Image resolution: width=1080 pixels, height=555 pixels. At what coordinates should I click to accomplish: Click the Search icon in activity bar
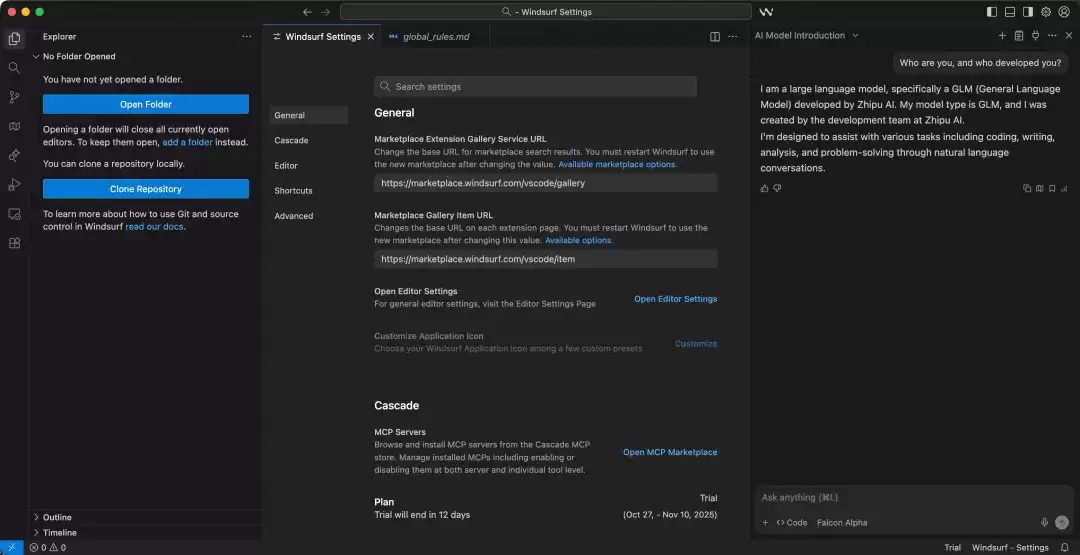14,68
